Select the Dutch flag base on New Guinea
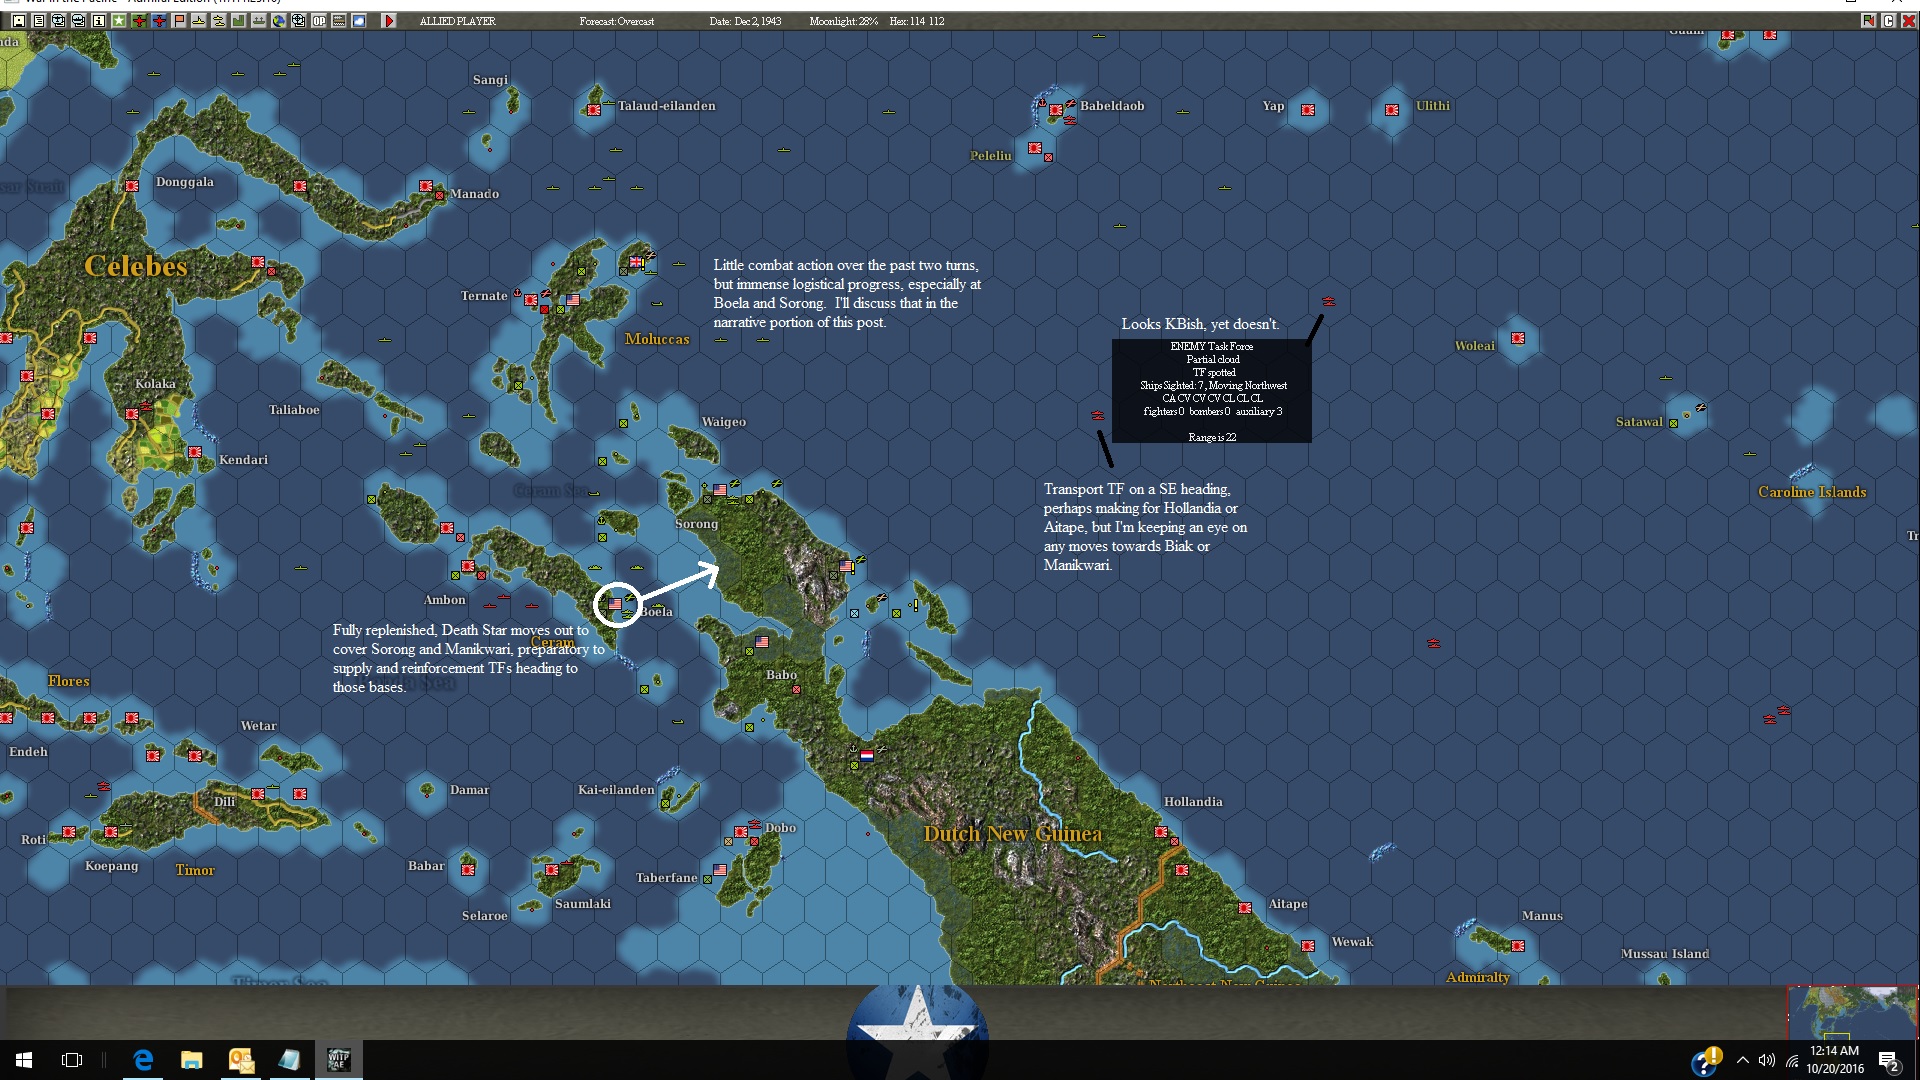The height and width of the screenshot is (1080, 1920). [867, 756]
